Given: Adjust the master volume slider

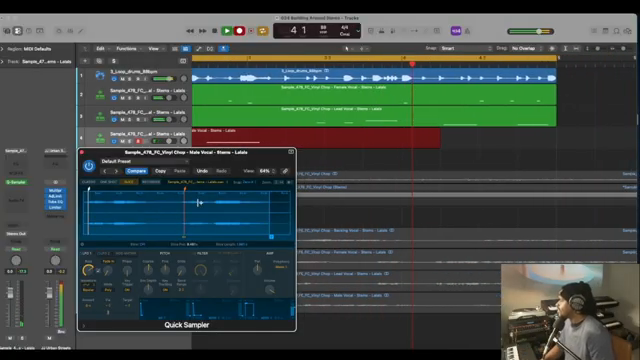Looking at the screenshot, I should point(530,31).
